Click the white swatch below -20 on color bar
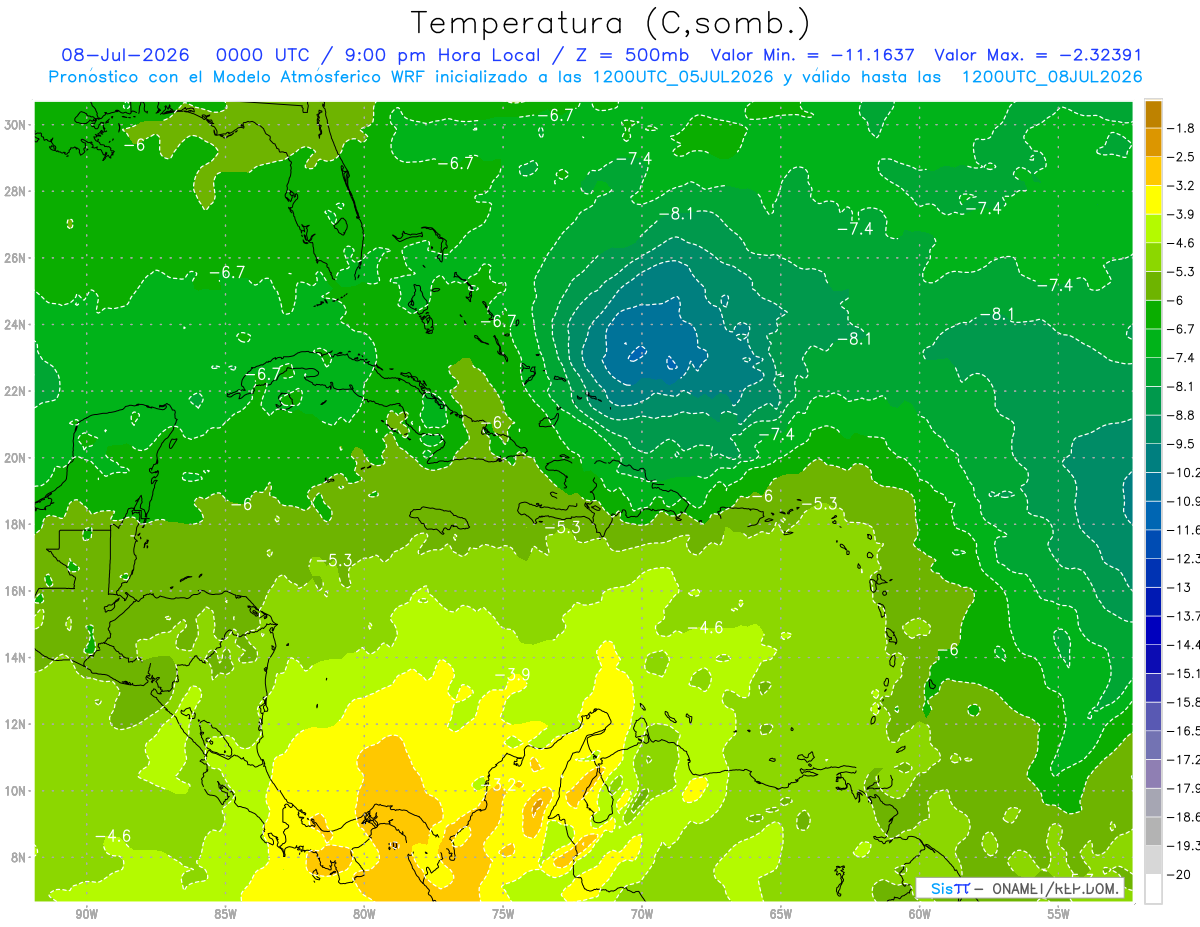1200x927 pixels. 1153,889
